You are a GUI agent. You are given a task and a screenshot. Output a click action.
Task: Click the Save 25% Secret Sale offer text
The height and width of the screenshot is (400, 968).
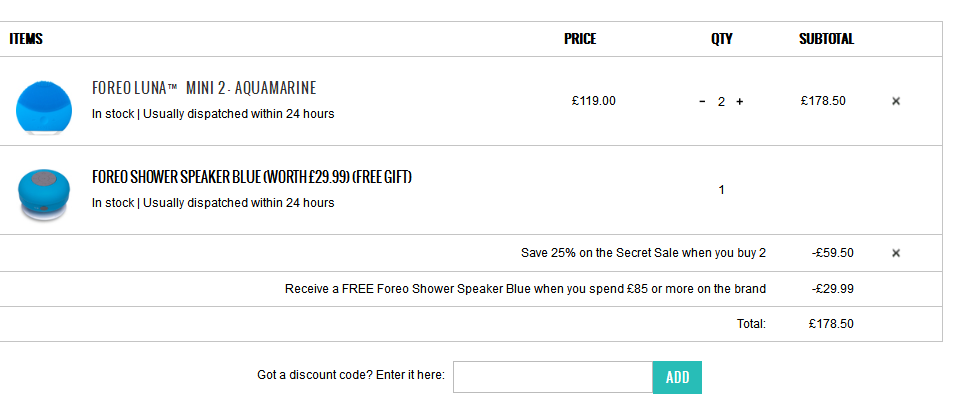coord(643,253)
